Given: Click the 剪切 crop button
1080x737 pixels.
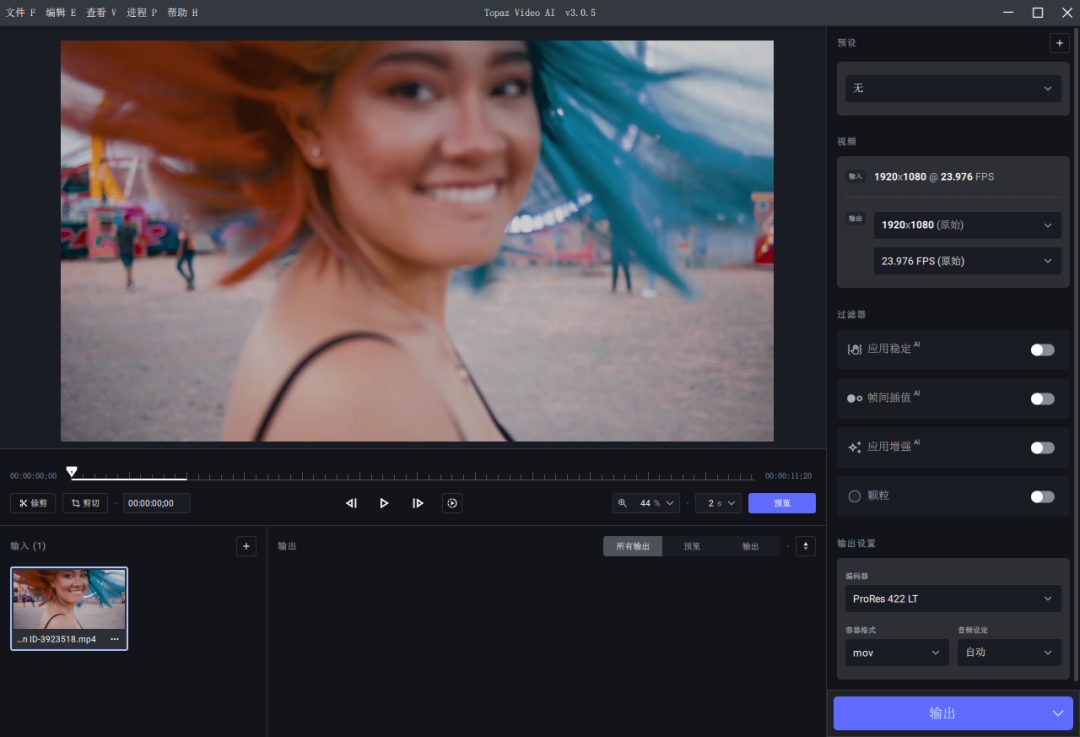Looking at the screenshot, I should [85, 503].
